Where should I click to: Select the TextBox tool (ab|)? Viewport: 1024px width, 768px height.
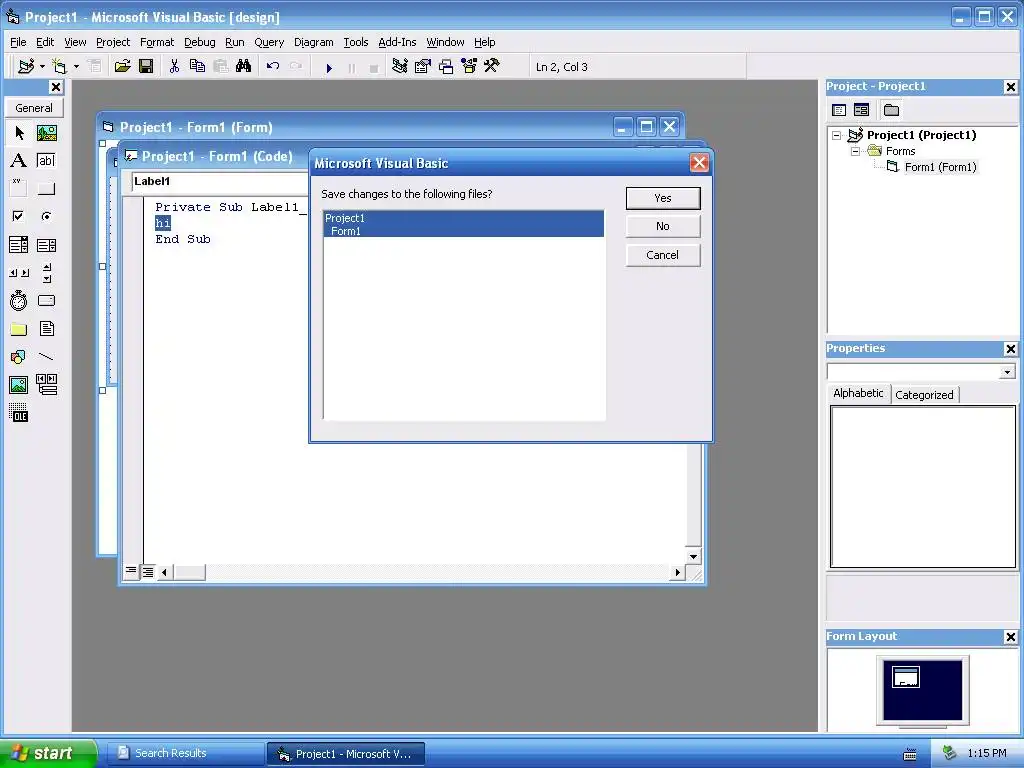click(46, 161)
